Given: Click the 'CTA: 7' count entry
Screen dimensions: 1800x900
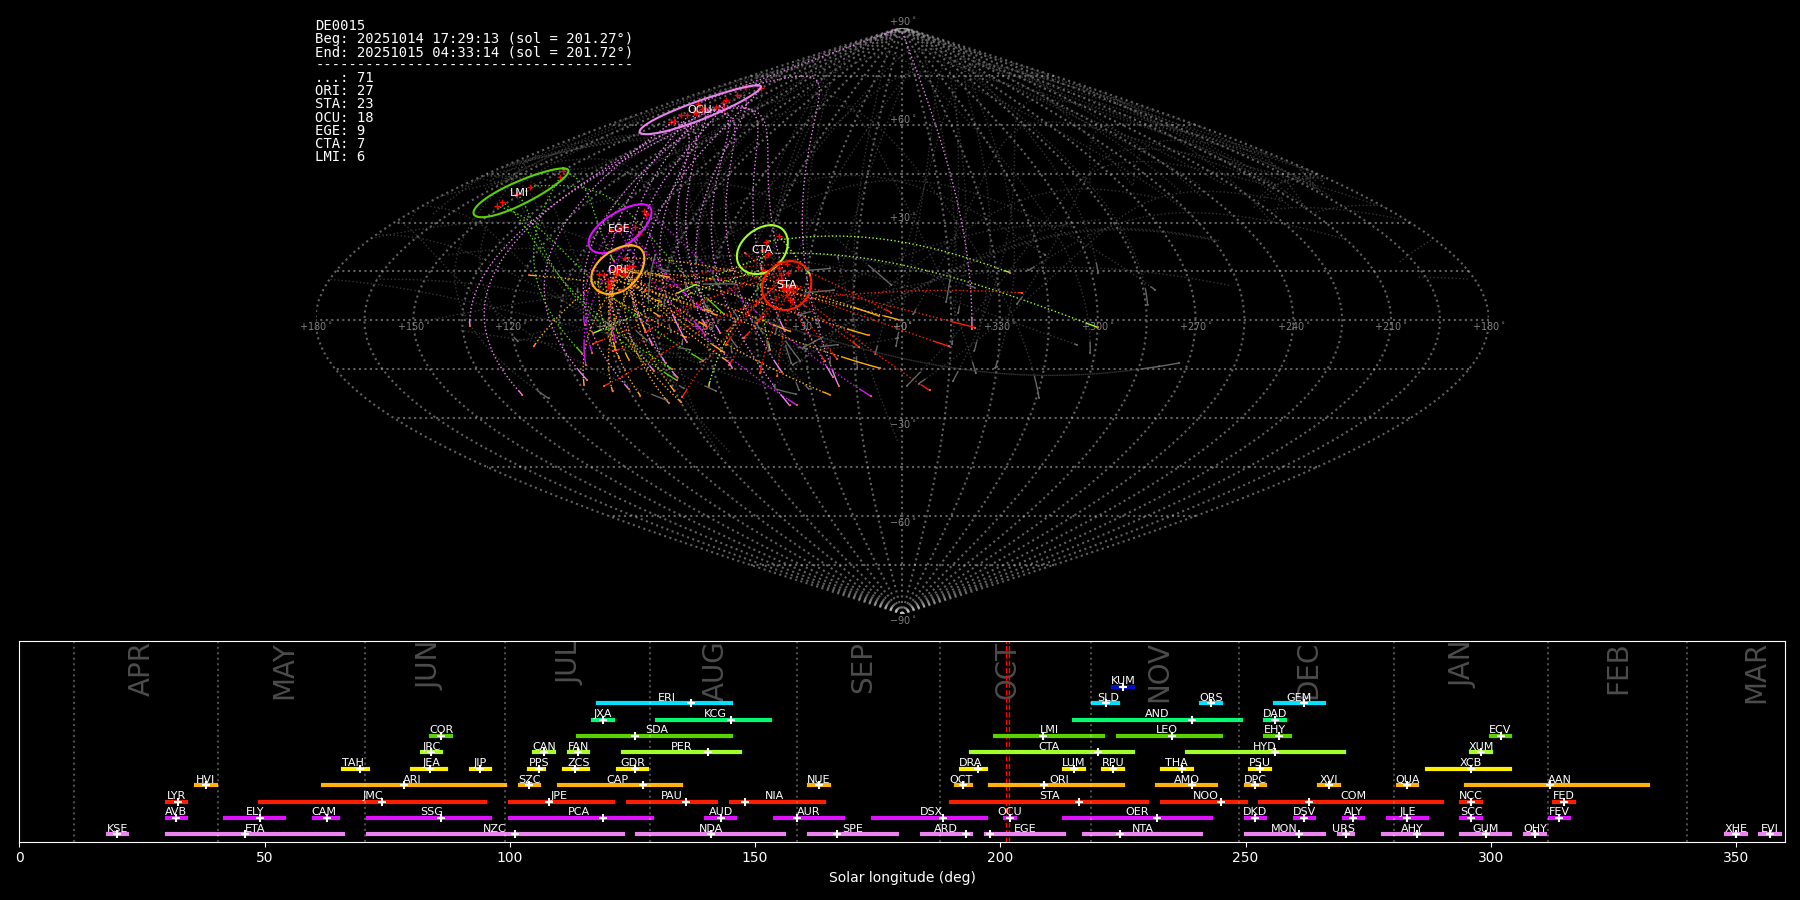Looking at the screenshot, I should pos(340,144).
